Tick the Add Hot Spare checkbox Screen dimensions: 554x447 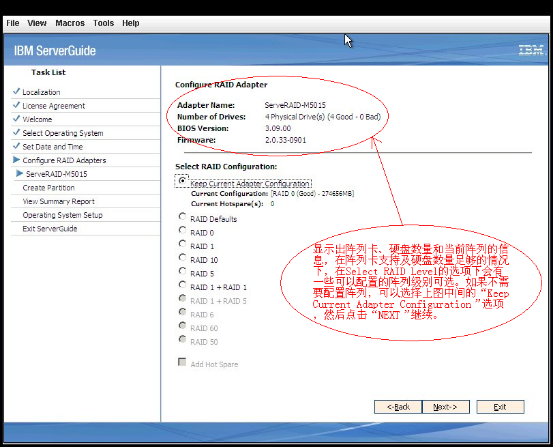tap(182, 362)
